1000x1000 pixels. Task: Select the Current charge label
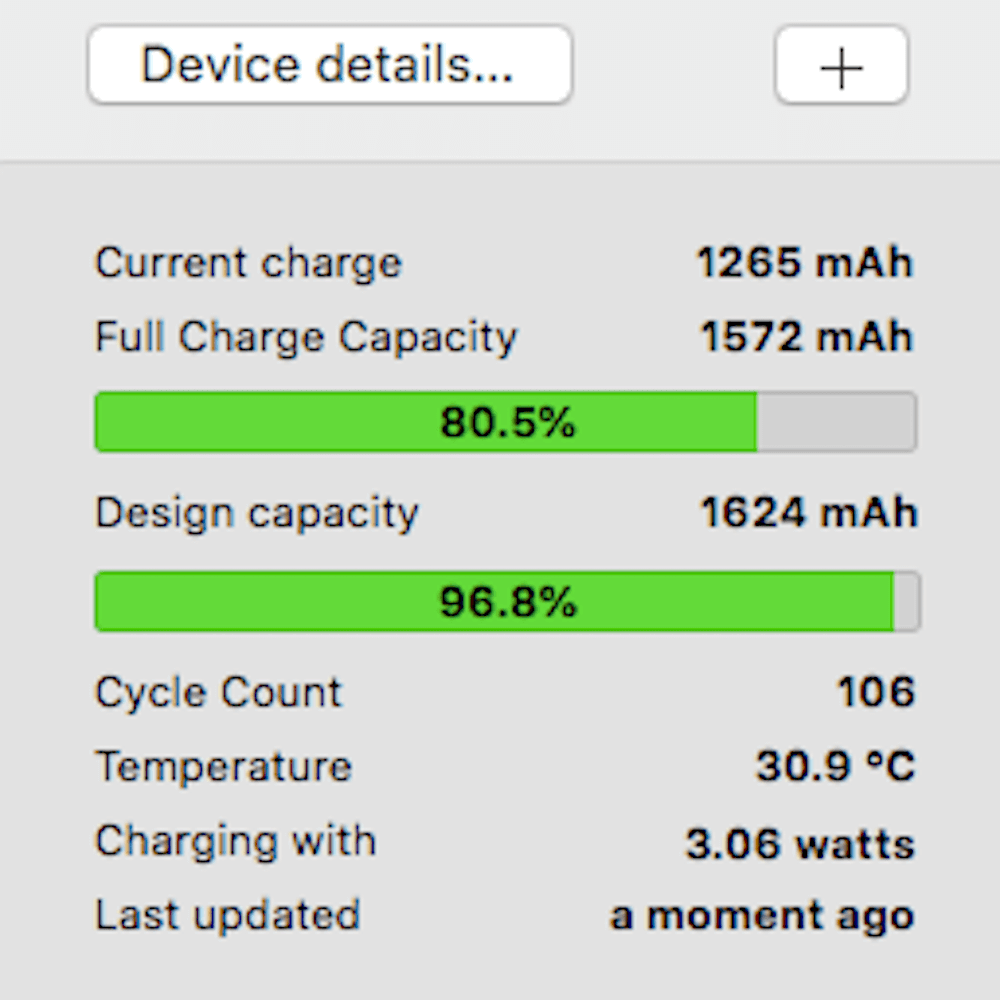pyautogui.click(x=248, y=263)
